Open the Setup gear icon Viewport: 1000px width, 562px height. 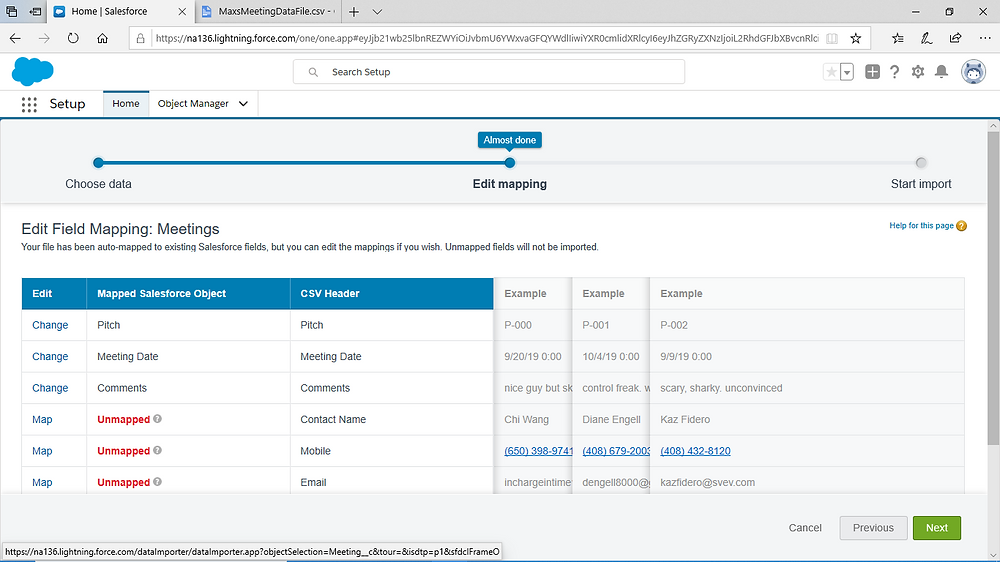[x=918, y=72]
